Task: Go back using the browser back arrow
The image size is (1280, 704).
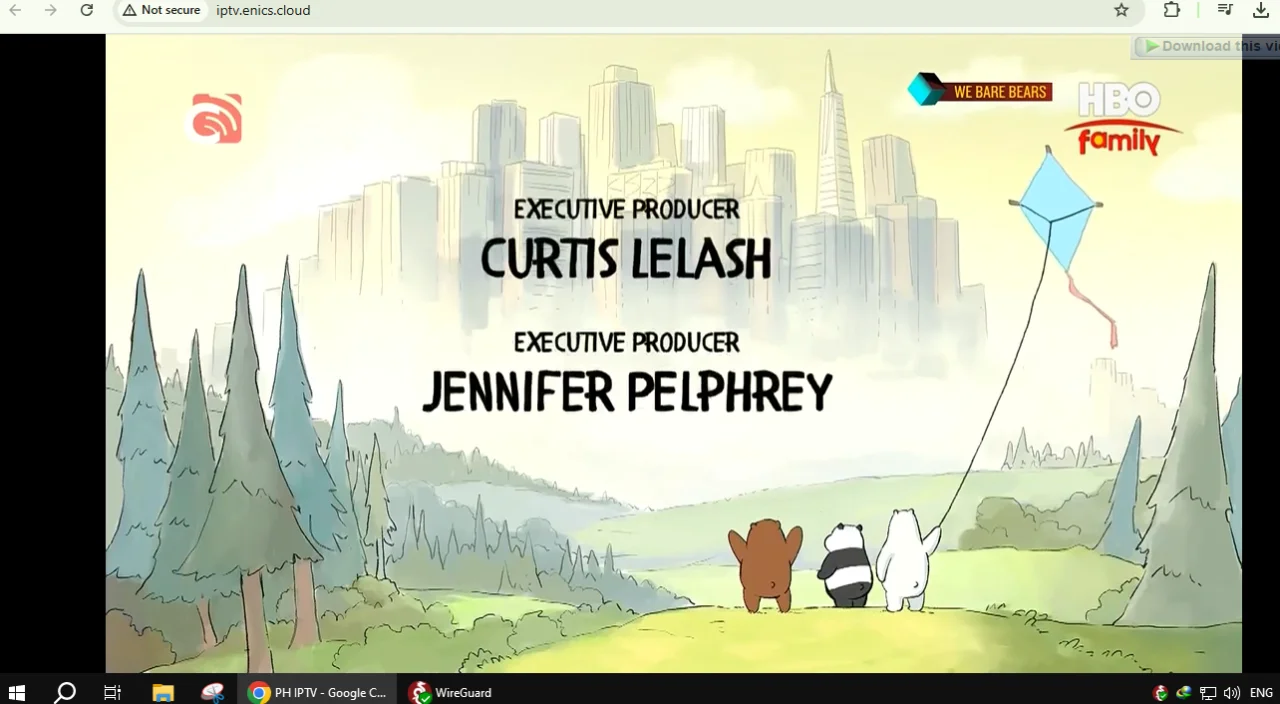Action: click(15, 10)
